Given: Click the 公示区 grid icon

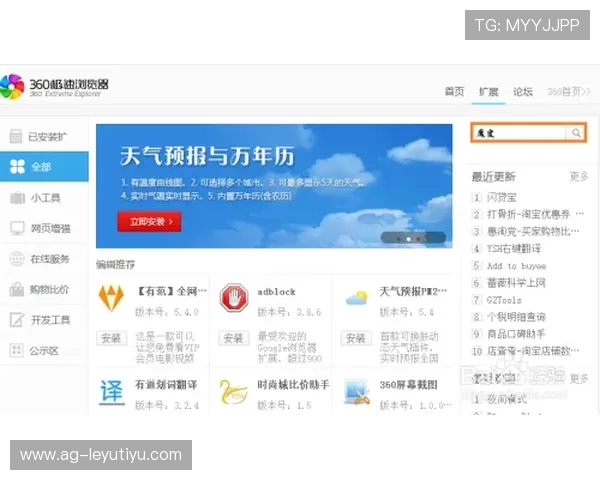Looking at the screenshot, I should (16, 350).
